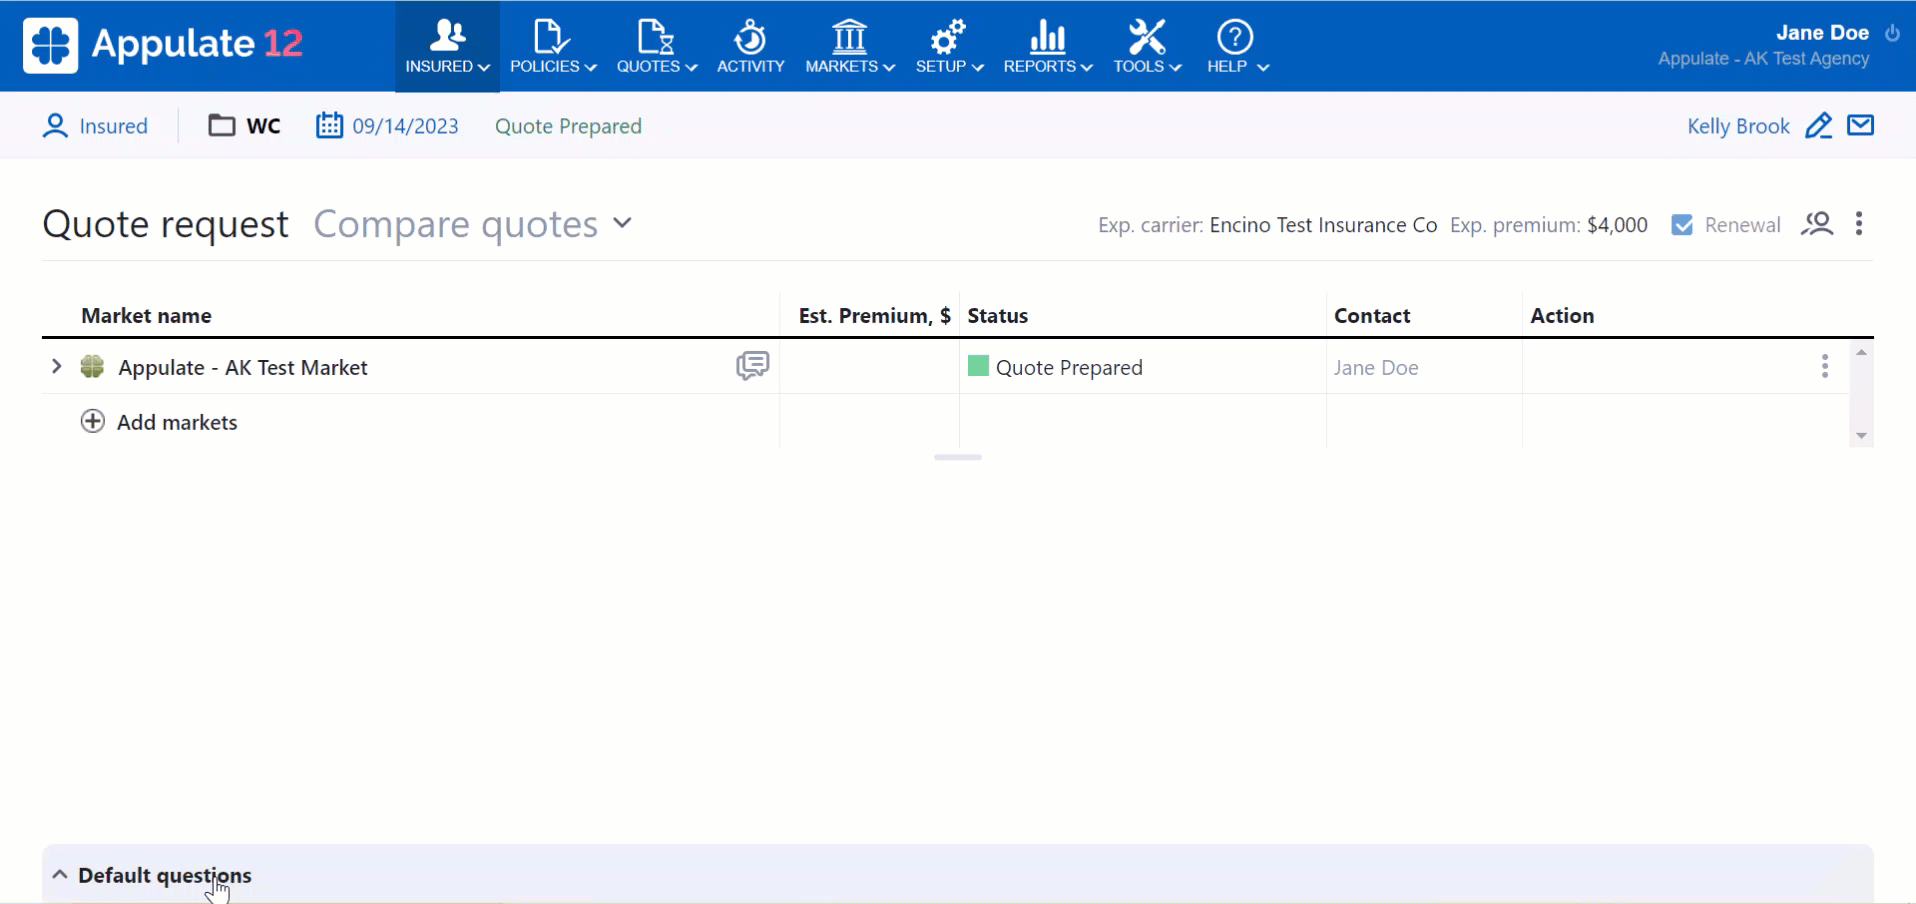Select the Compare quotes tab
The image size is (1916, 904).
point(456,224)
